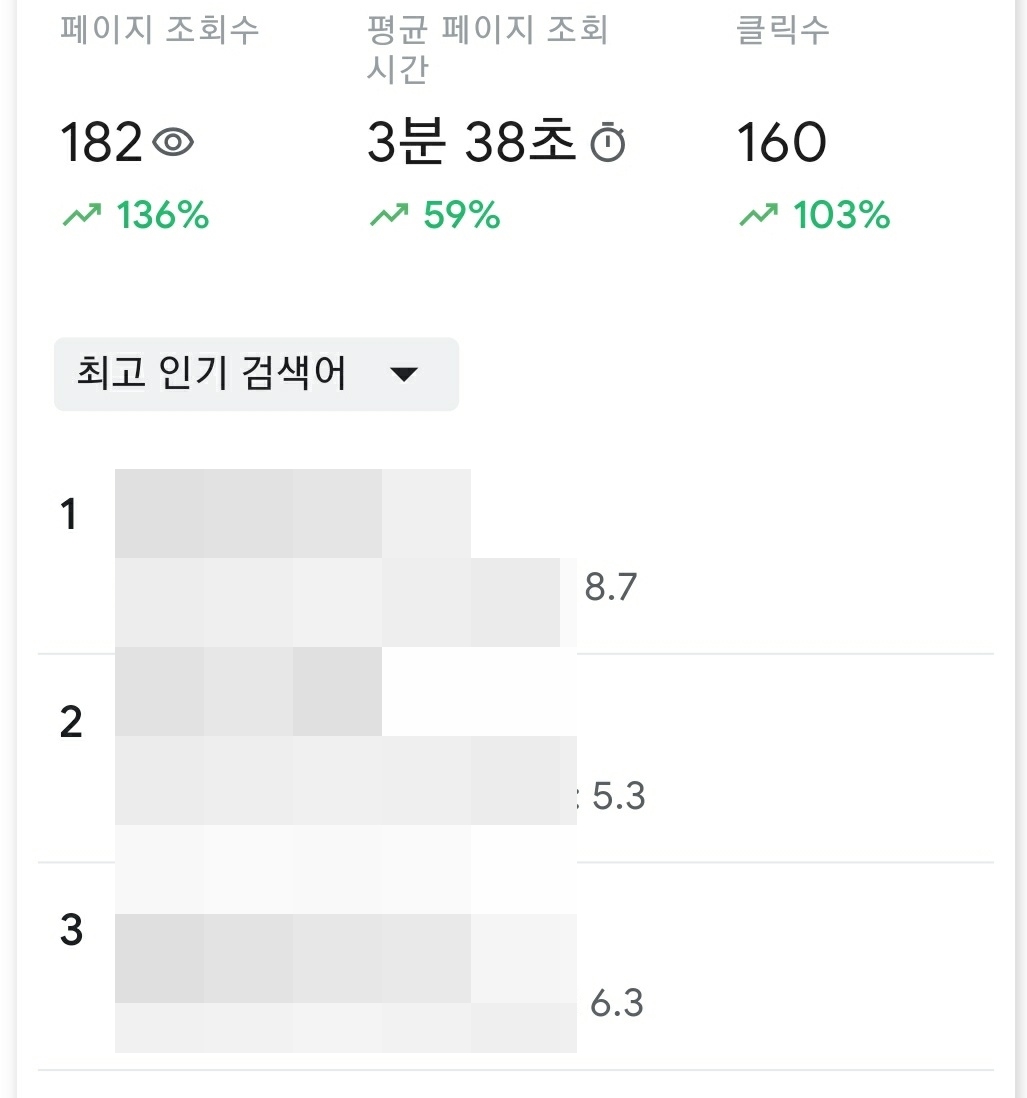Click the 182 page view count
This screenshot has height=1098, width=1027.
[x=100, y=143]
